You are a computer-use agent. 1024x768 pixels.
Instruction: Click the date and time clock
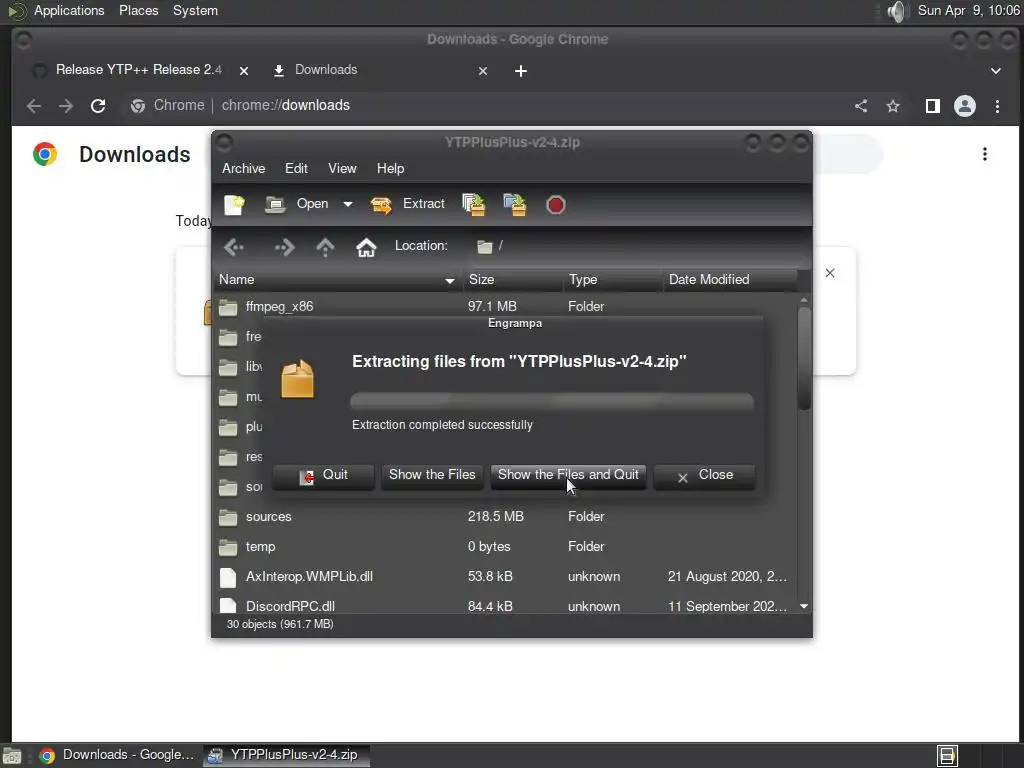968,10
